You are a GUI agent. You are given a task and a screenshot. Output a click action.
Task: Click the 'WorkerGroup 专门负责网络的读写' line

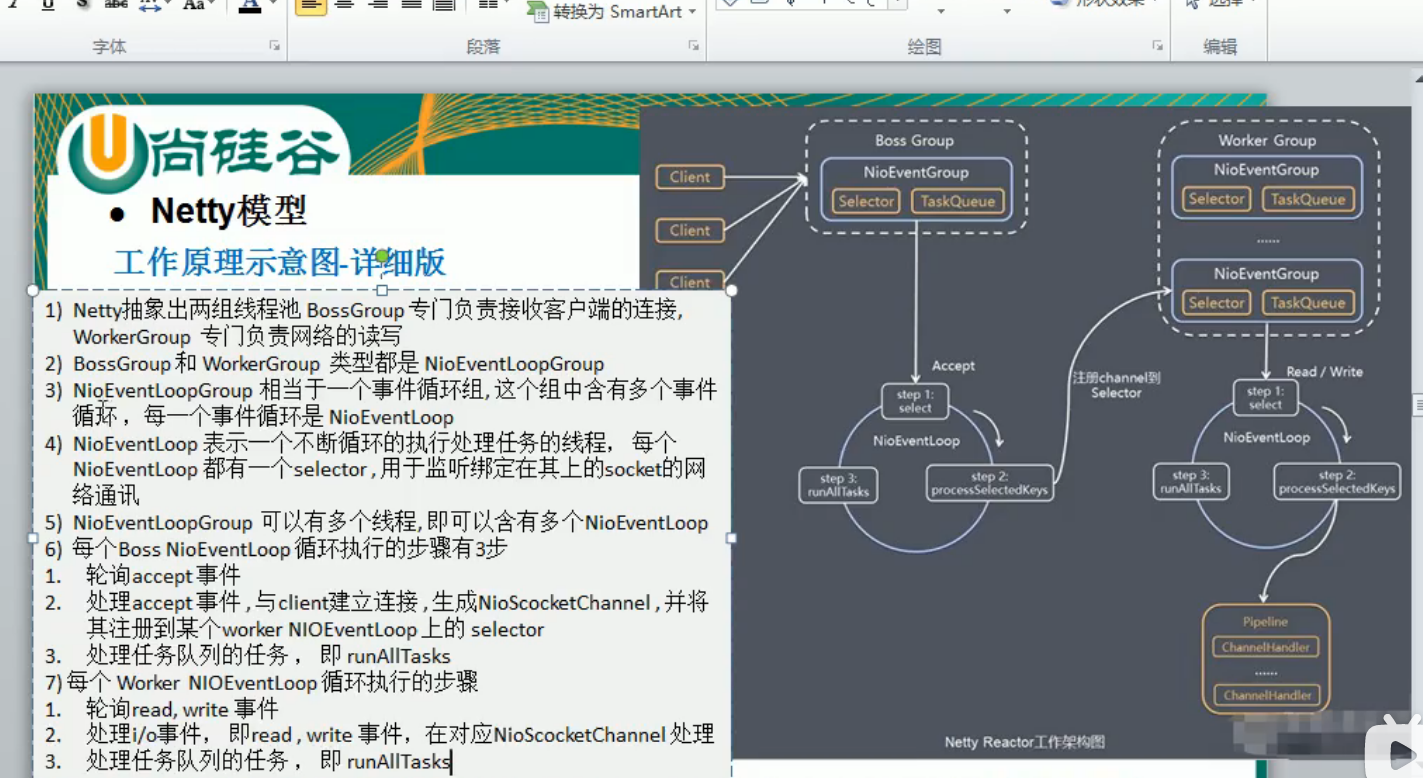[237, 337]
